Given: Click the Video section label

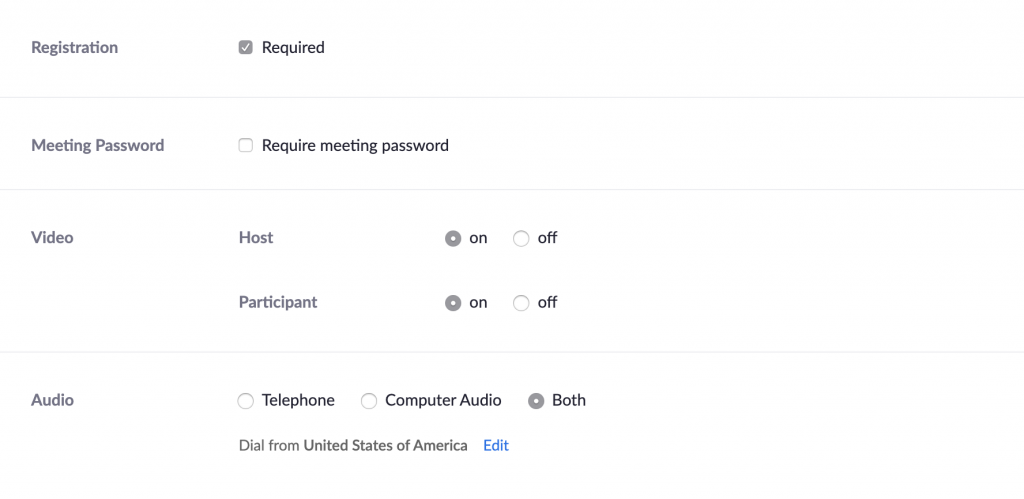Looking at the screenshot, I should (x=52, y=238).
